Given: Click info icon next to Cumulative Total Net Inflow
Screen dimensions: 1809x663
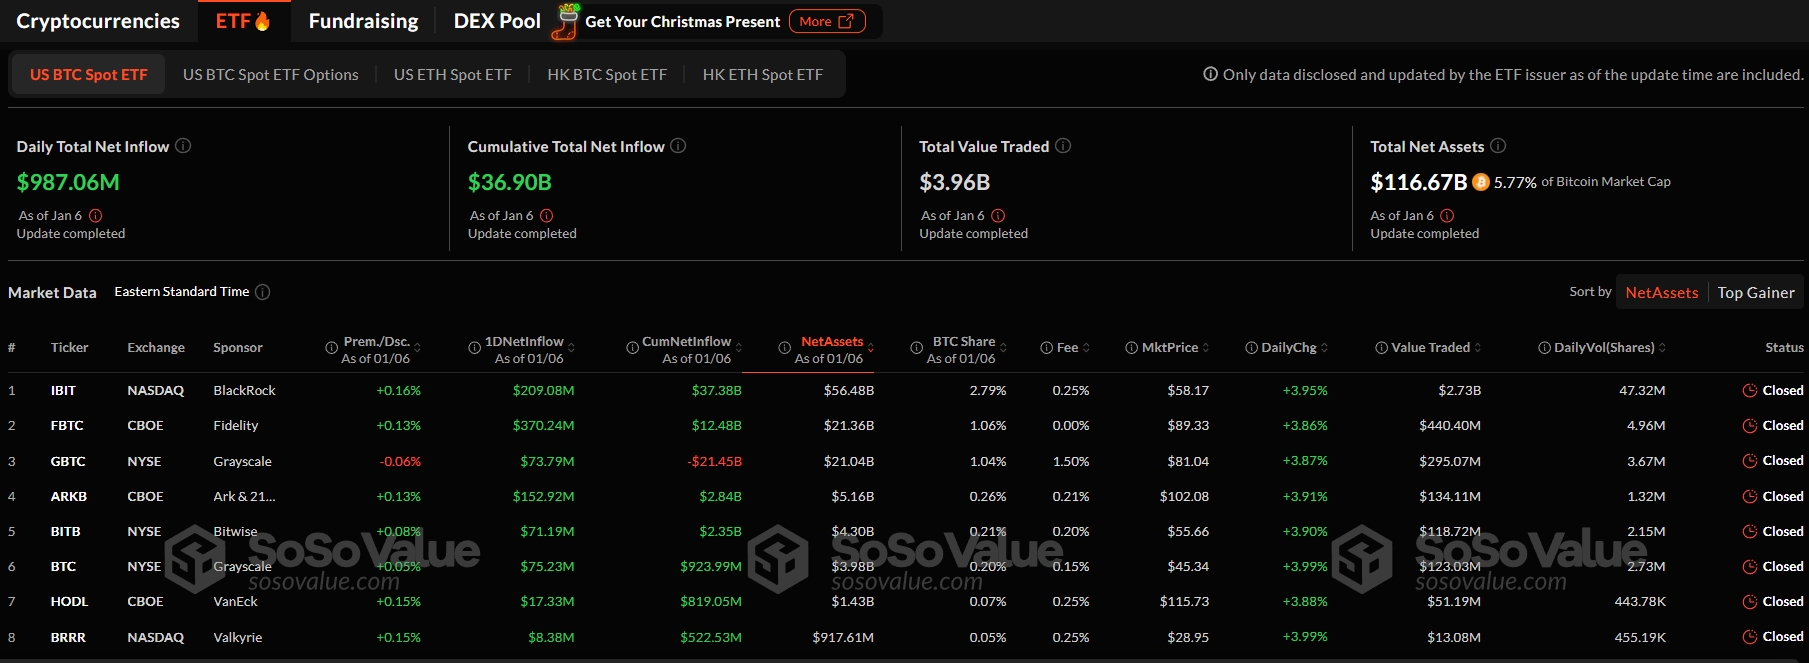Looking at the screenshot, I should click(678, 146).
